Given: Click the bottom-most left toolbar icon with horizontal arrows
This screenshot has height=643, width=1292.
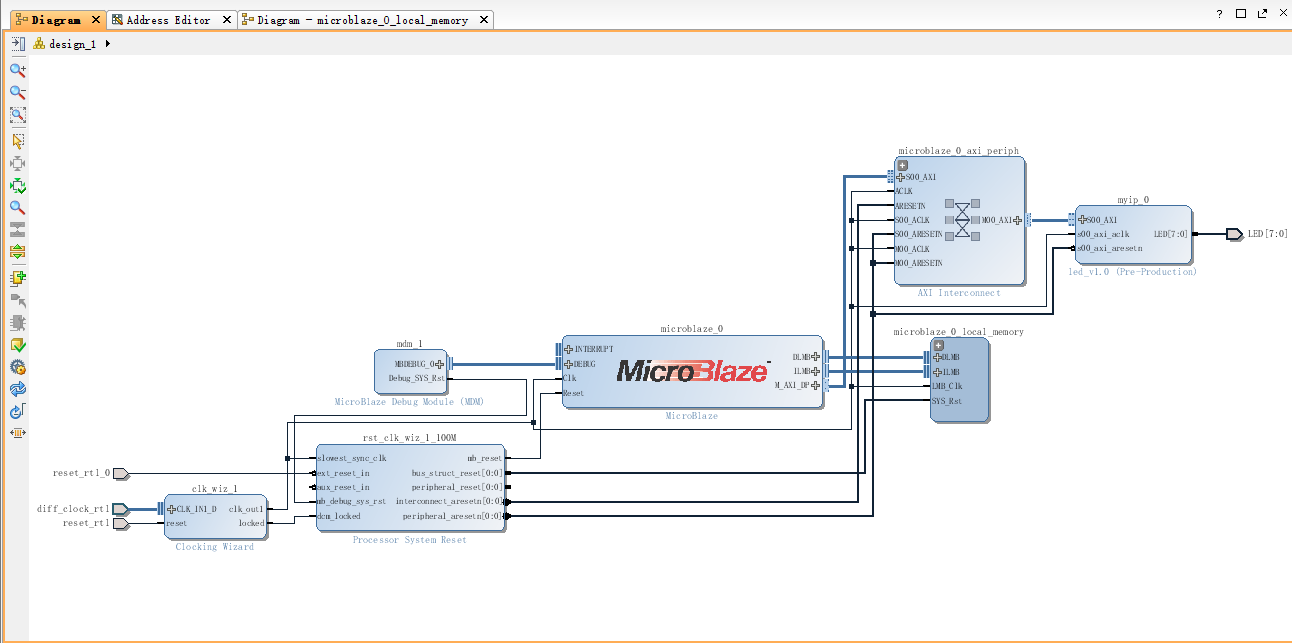Looking at the screenshot, I should (x=17, y=433).
